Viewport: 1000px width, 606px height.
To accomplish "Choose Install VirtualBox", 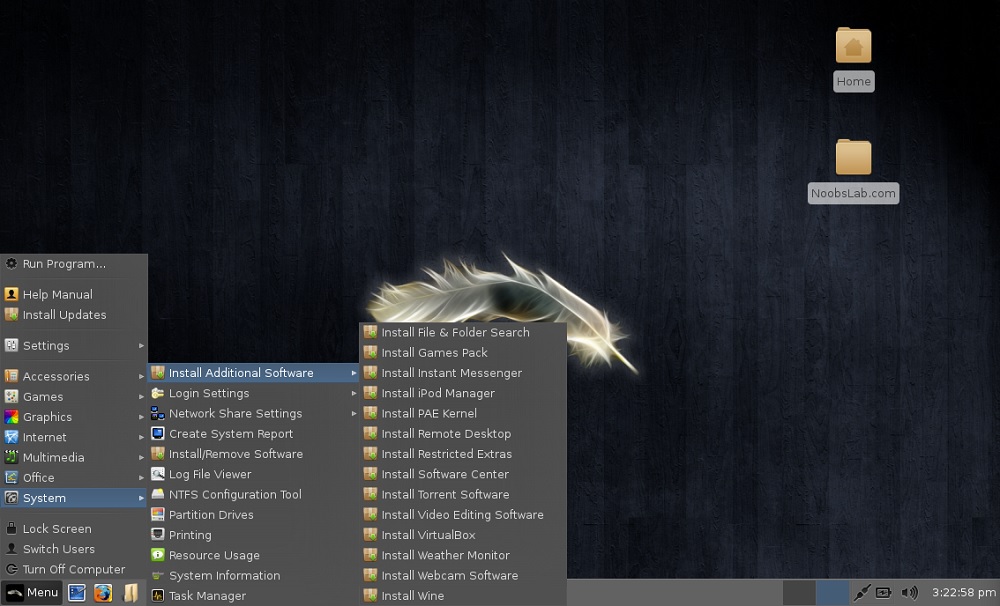I will [463, 535].
